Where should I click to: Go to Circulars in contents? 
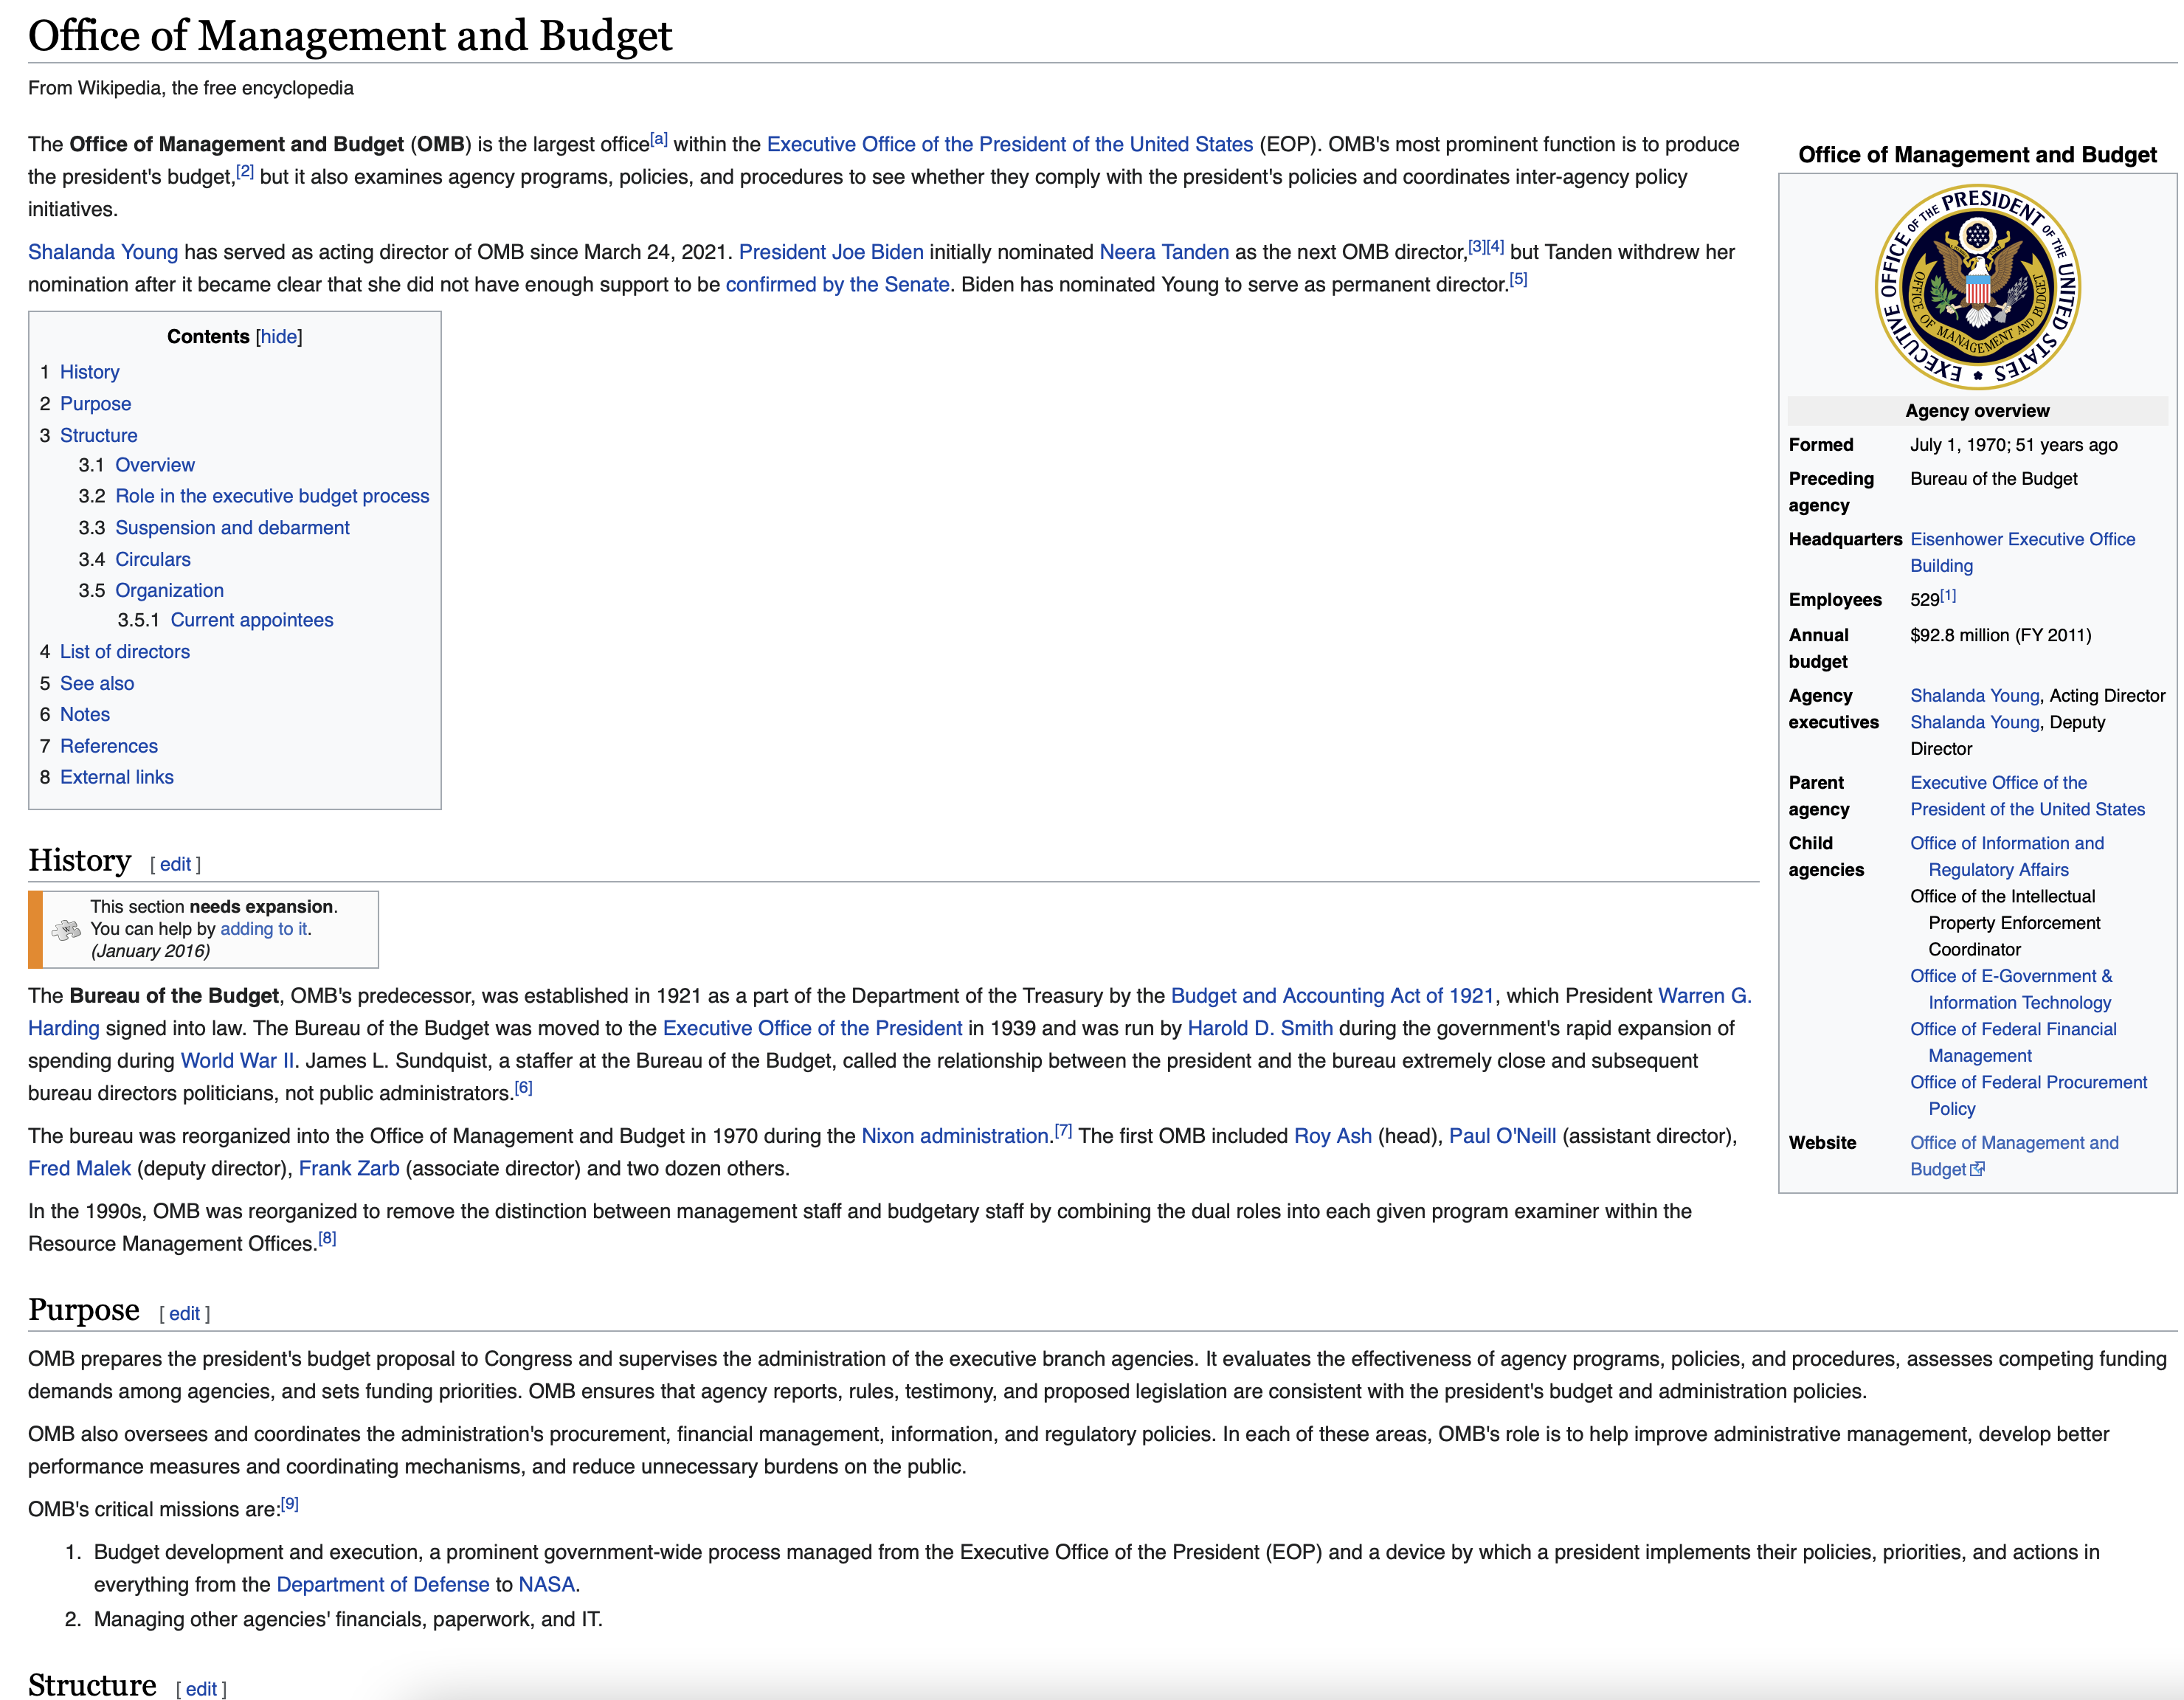pos(153,559)
